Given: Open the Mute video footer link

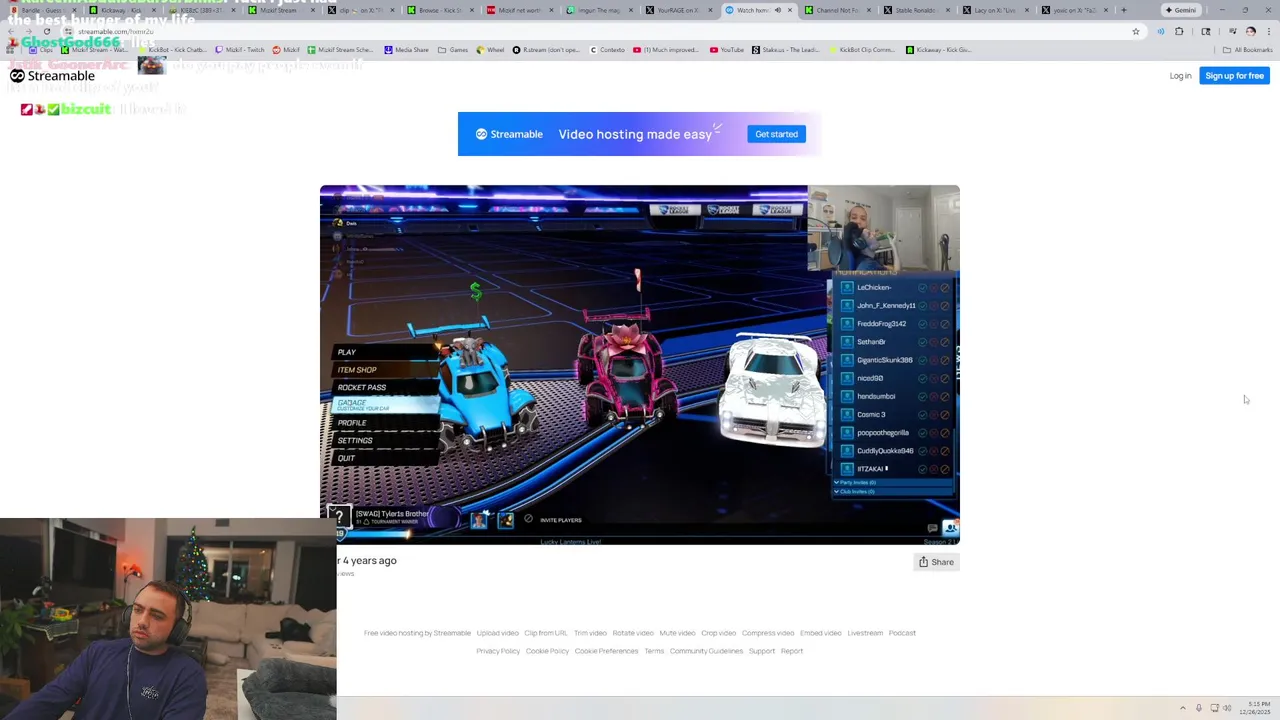Looking at the screenshot, I should pos(677,633).
